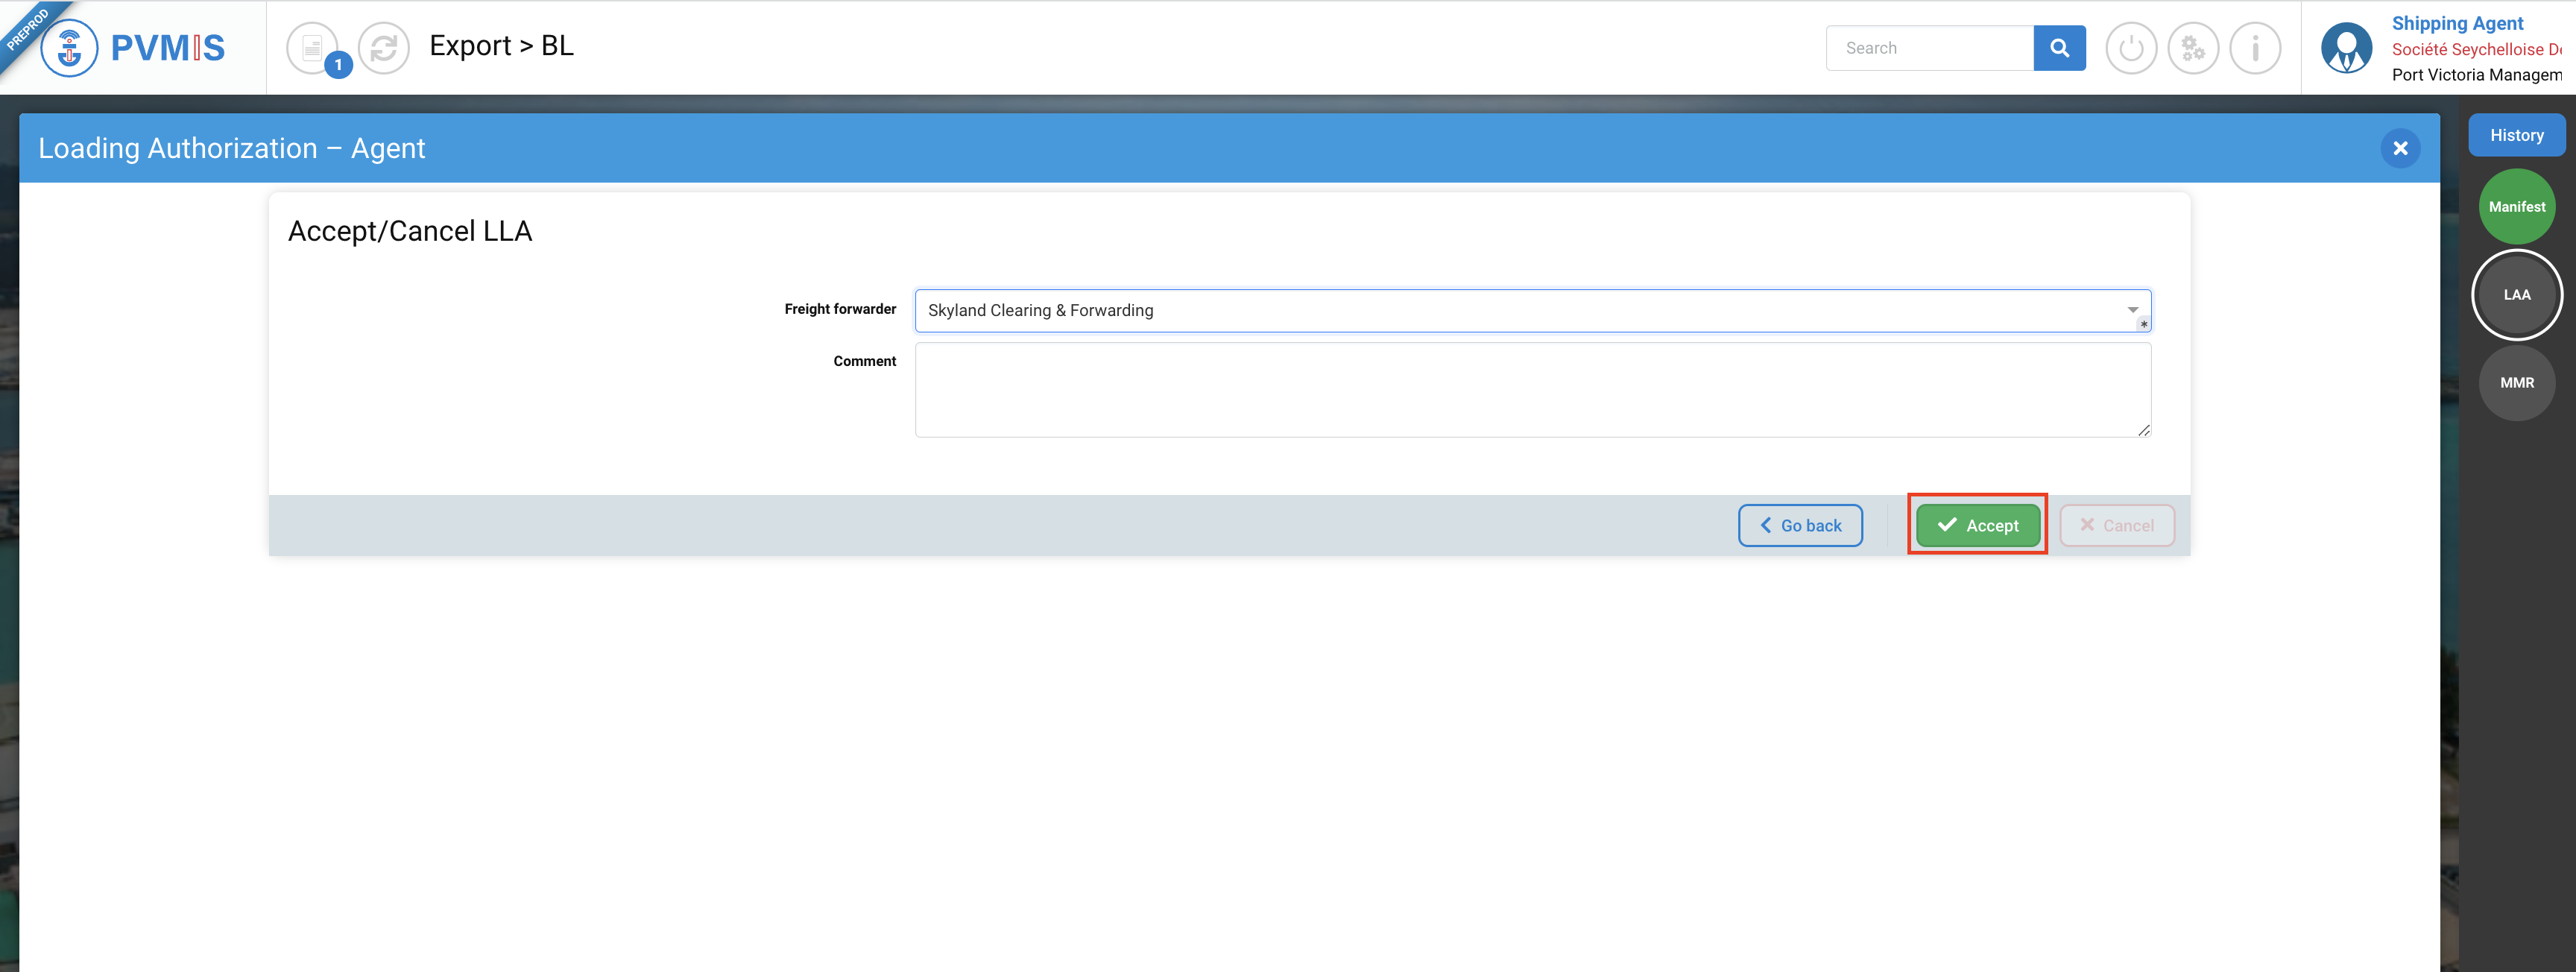The image size is (2576, 972).
Task: Click the Freight forwarder dropdown arrow
Action: [2132, 310]
